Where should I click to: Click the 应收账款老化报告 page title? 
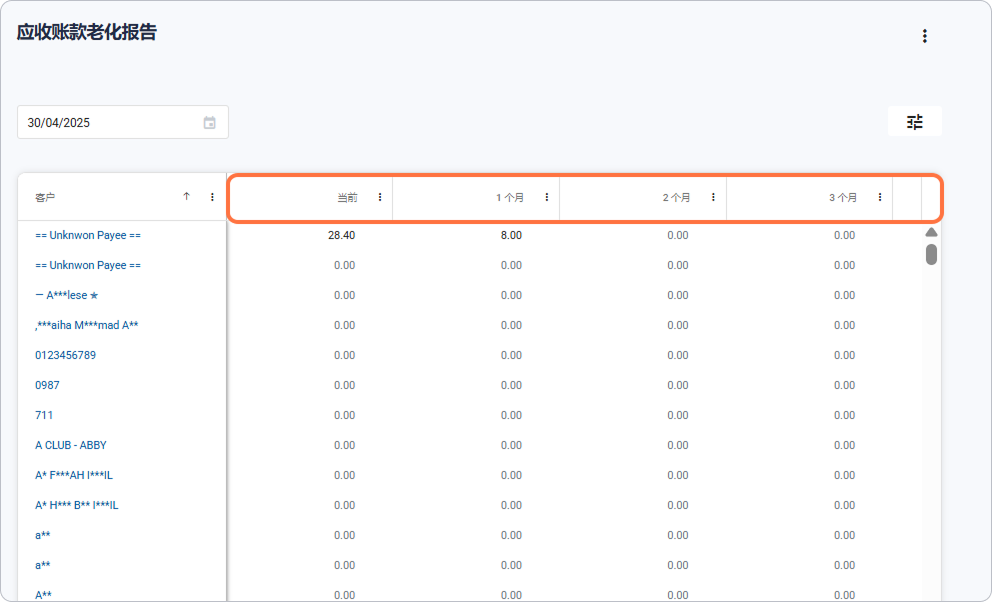87,32
